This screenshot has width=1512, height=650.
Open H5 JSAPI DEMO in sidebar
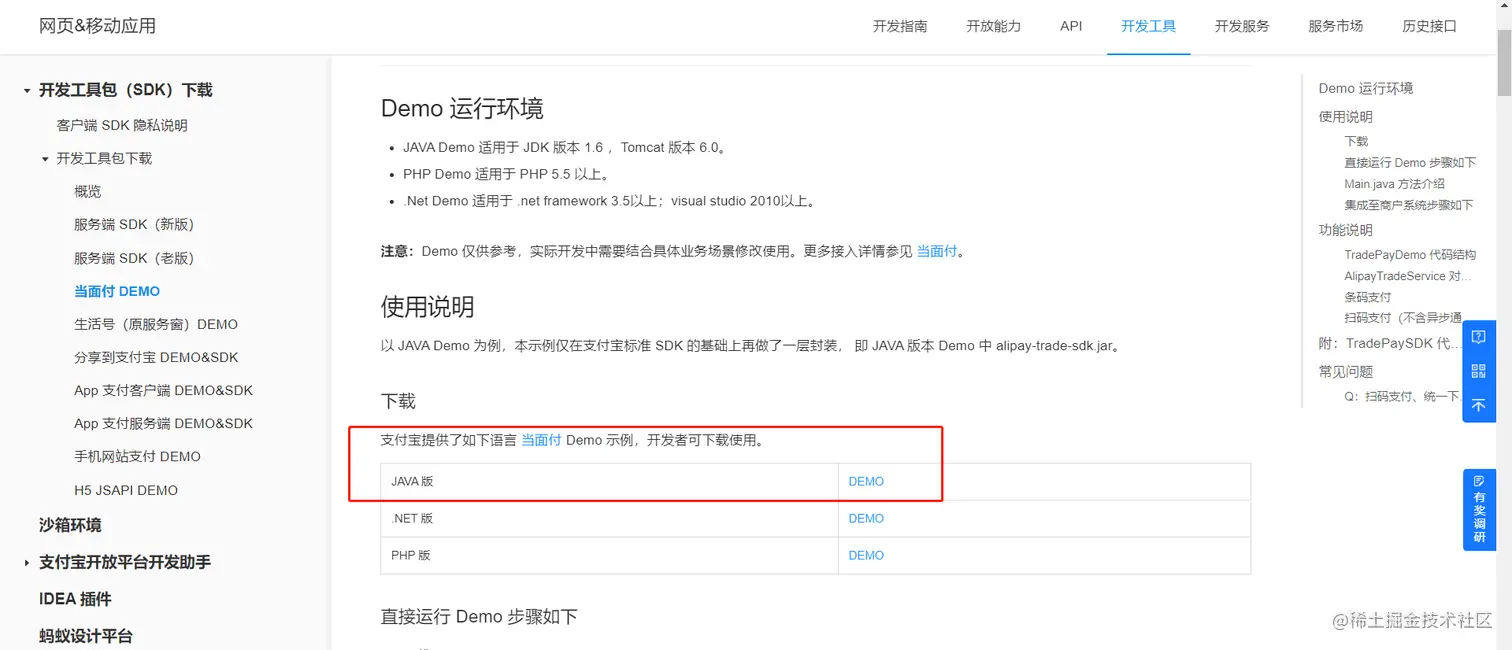[126, 490]
